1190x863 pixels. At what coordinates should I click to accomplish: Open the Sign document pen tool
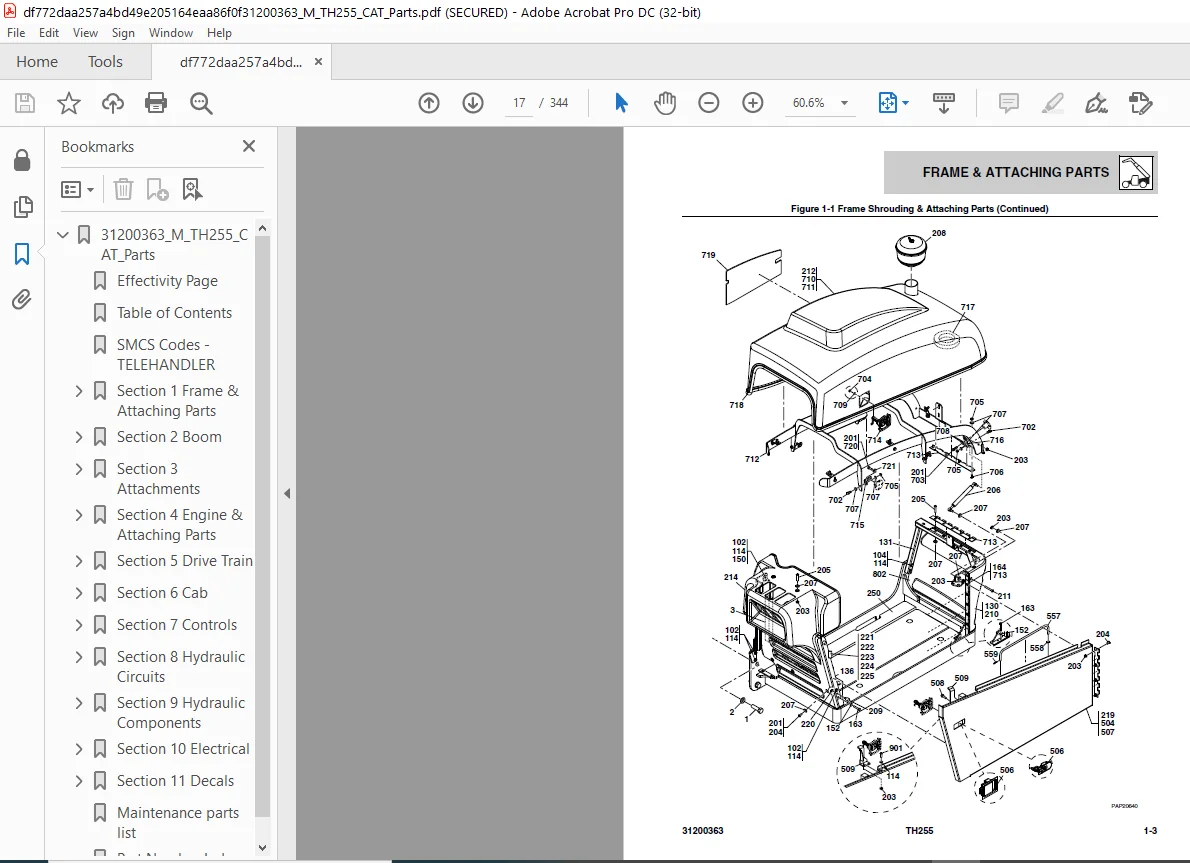(x=1096, y=102)
